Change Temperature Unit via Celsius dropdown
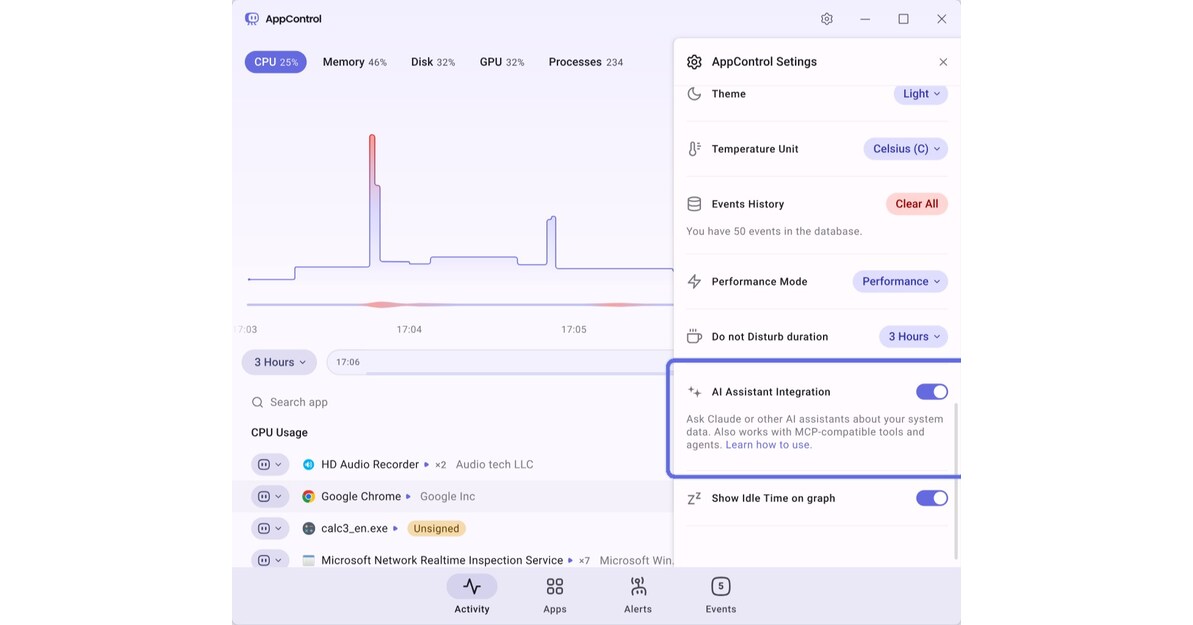Viewport: 1193px width, 625px height. pyautogui.click(x=905, y=148)
